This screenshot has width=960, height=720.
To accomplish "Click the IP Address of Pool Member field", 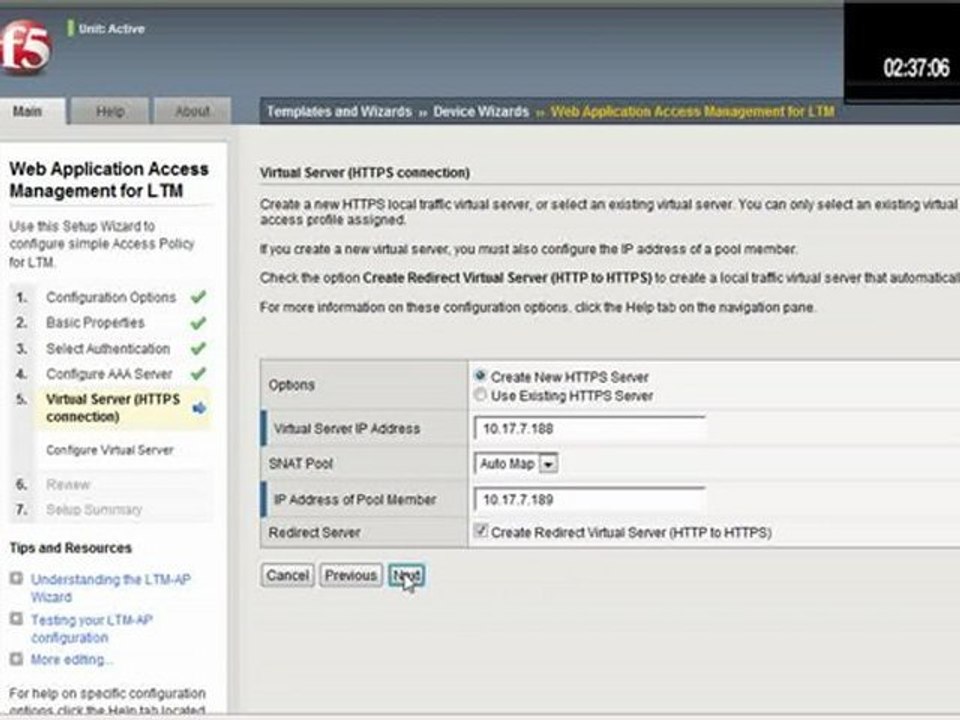I will pos(590,500).
